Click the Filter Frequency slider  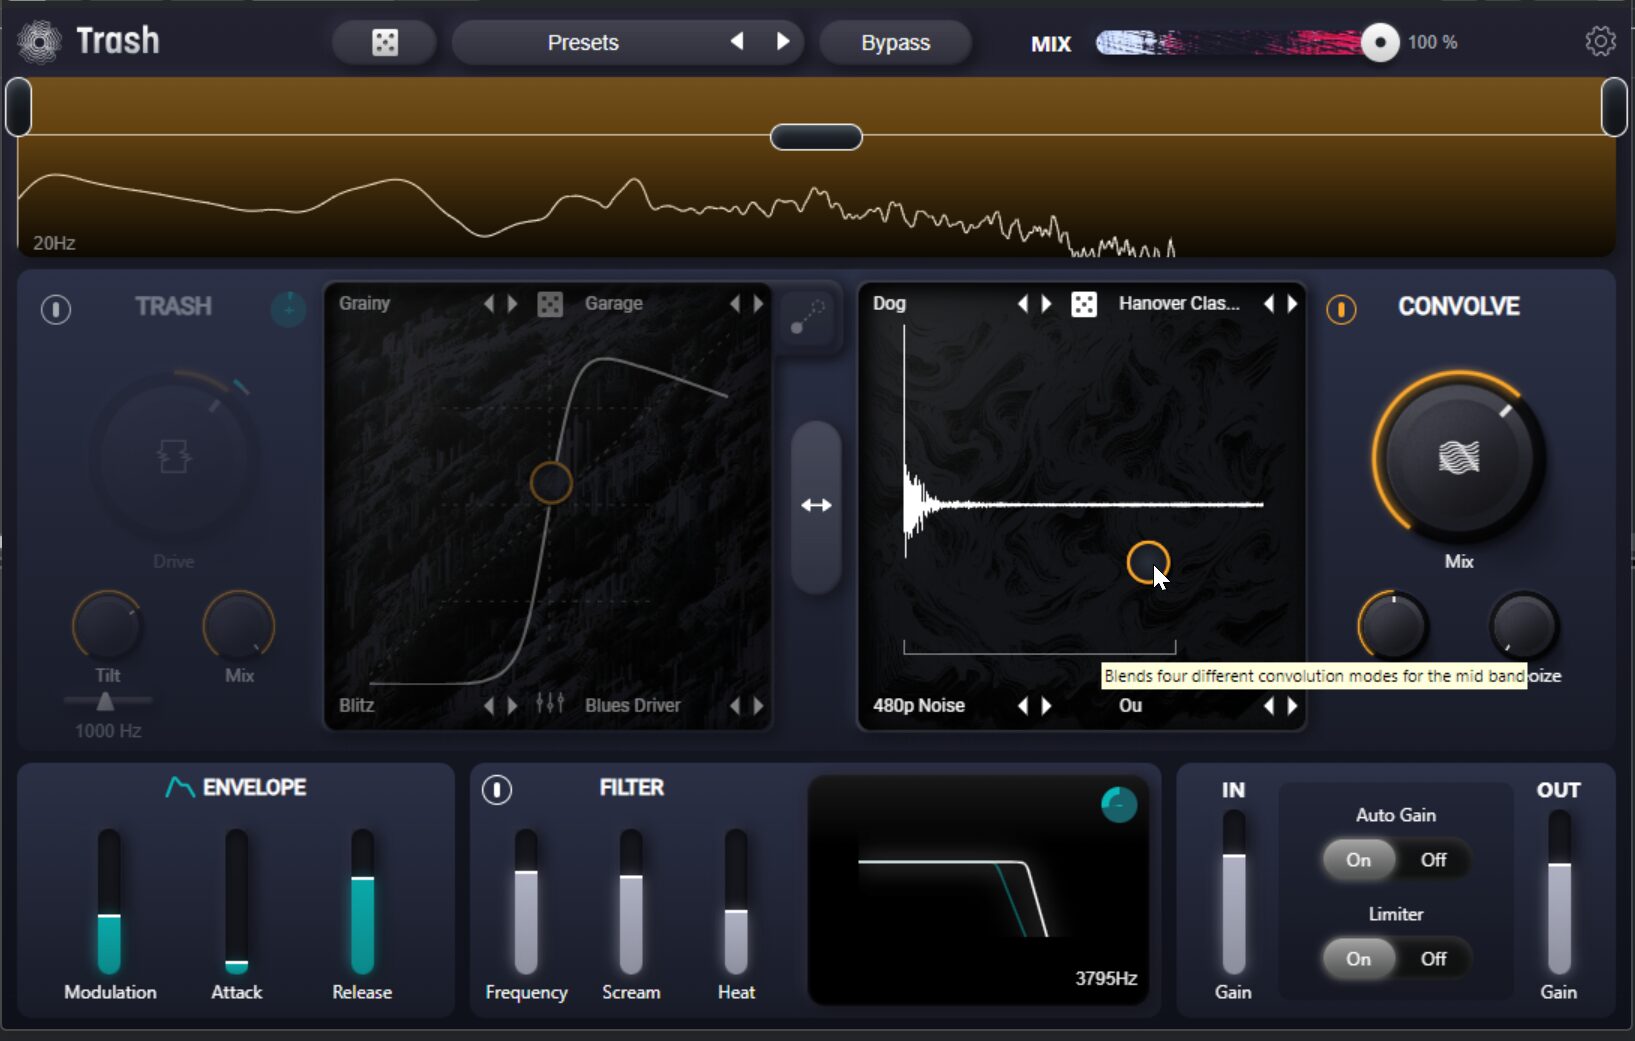click(x=526, y=901)
